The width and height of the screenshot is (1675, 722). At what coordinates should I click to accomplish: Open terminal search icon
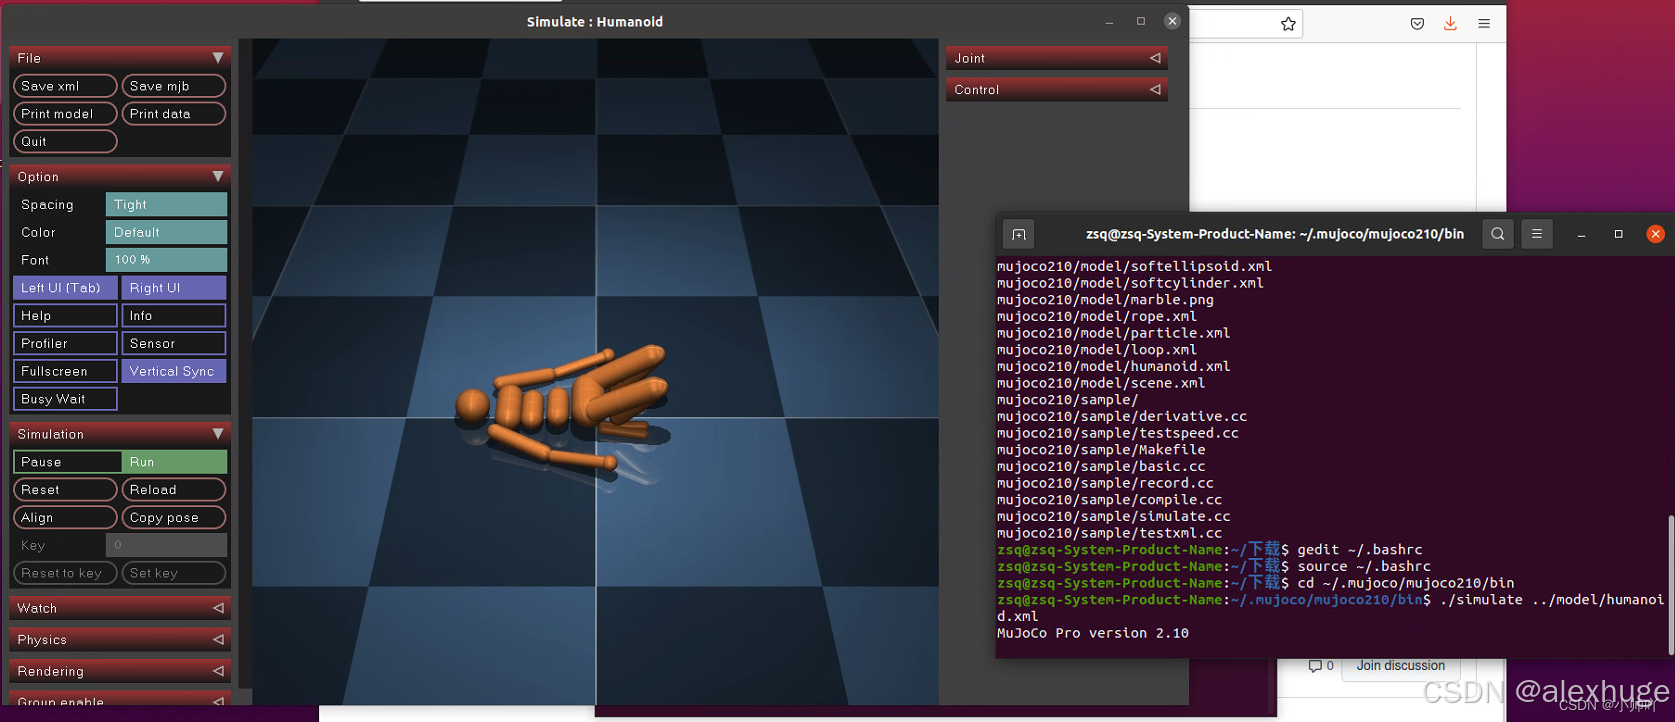click(x=1498, y=234)
